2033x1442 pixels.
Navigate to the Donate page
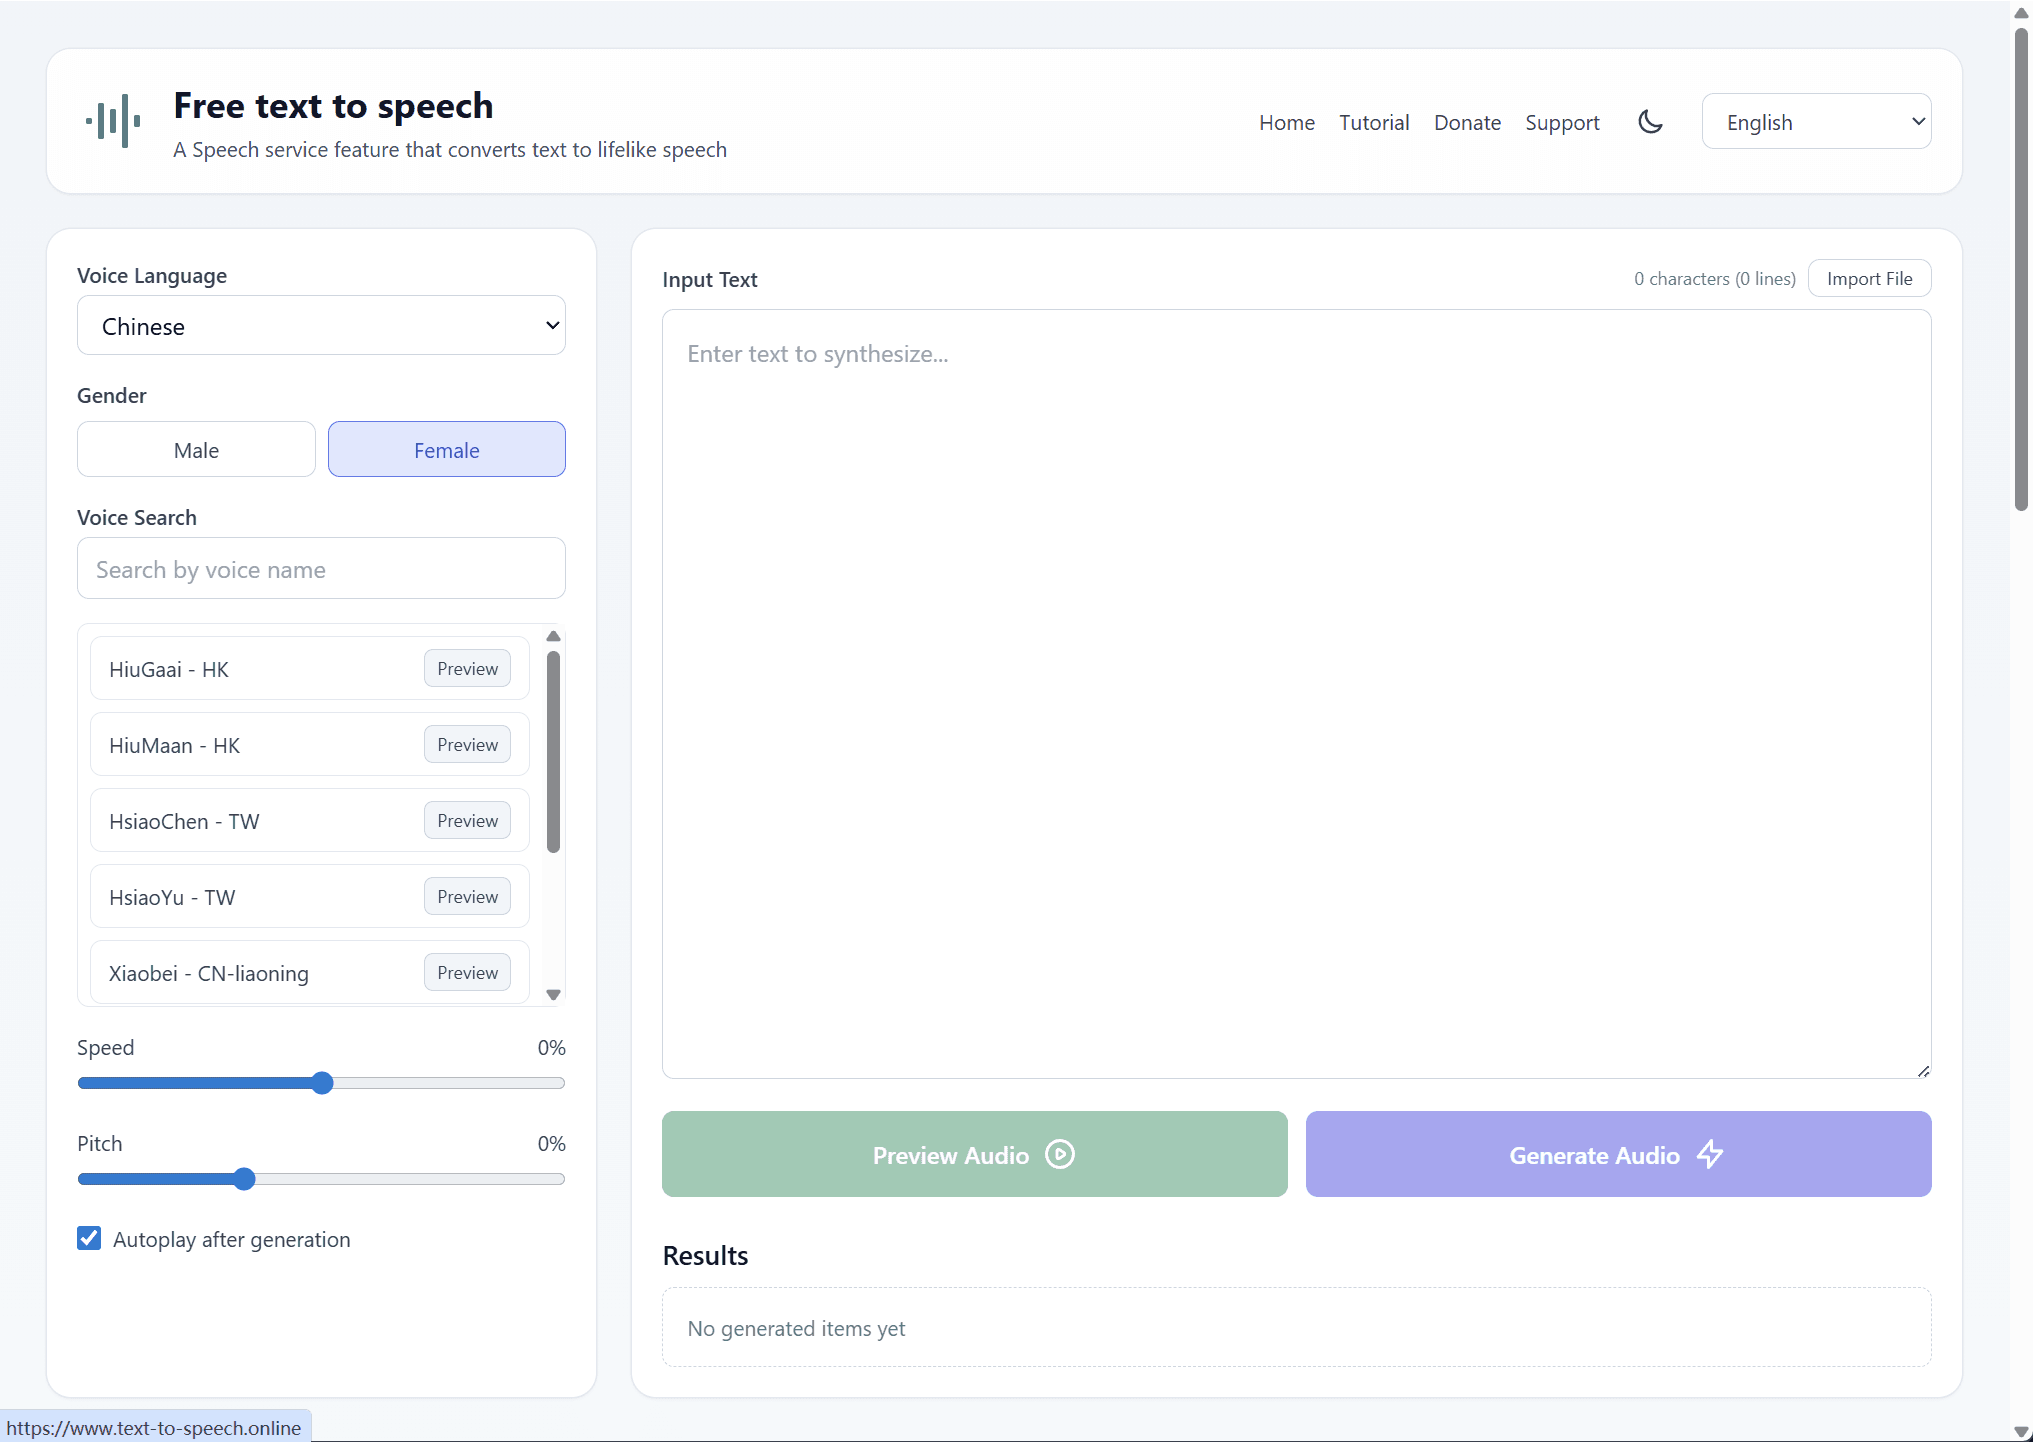[1467, 121]
